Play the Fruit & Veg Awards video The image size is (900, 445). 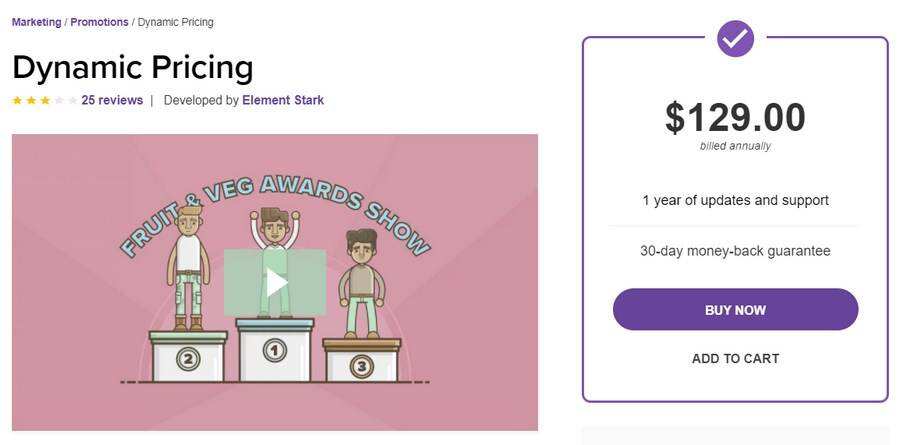(x=275, y=283)
